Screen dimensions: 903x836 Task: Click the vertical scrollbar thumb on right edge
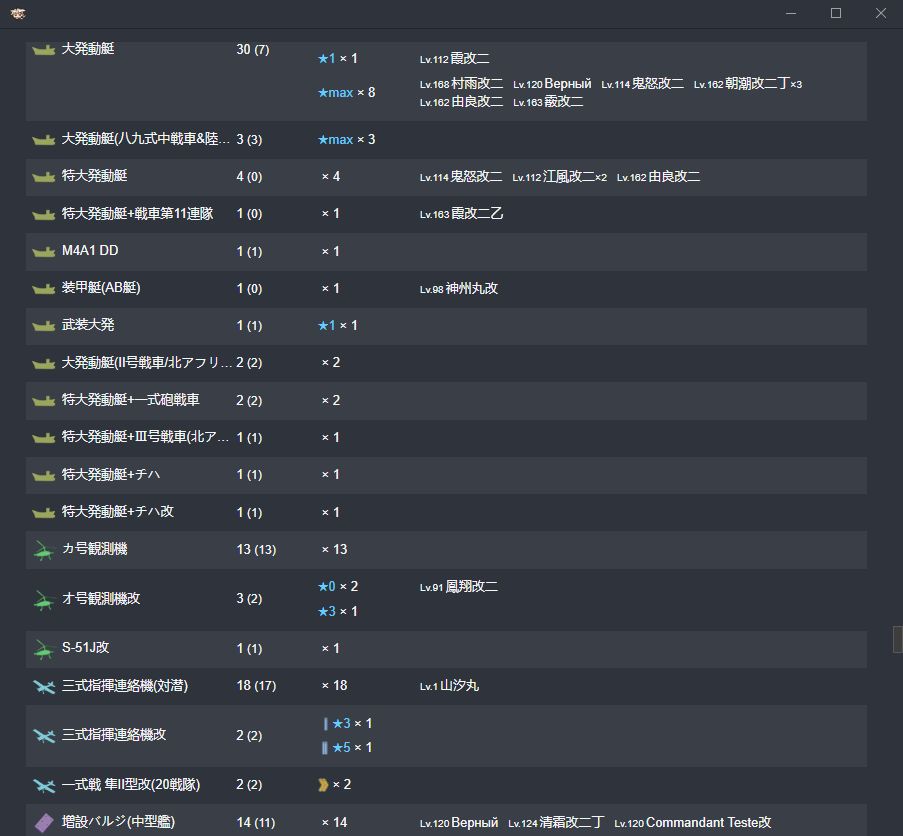coord(898,640)
